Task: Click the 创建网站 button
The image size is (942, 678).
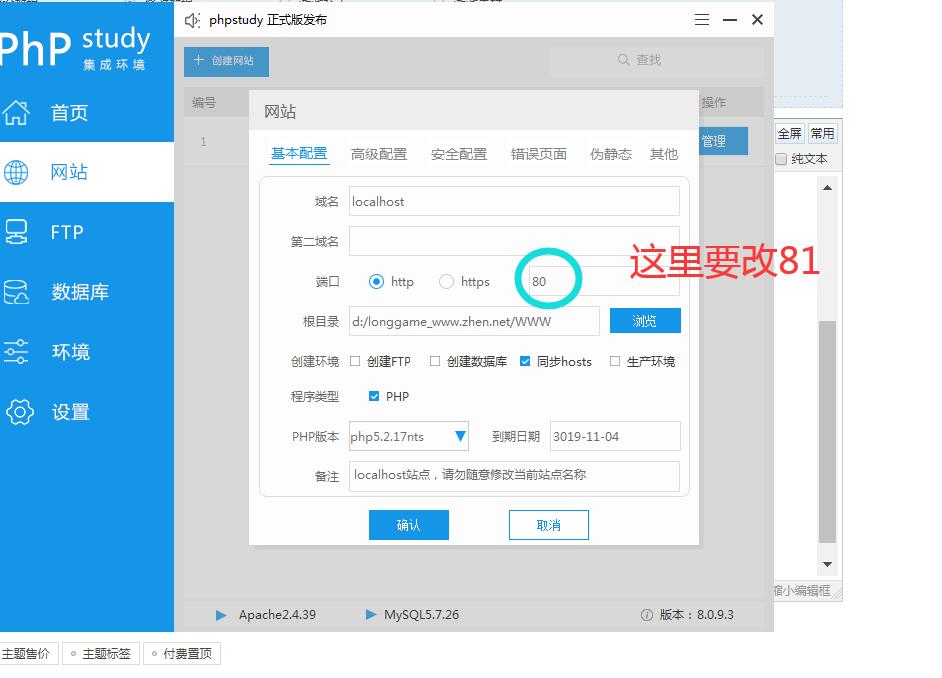Action: [226, 61]
